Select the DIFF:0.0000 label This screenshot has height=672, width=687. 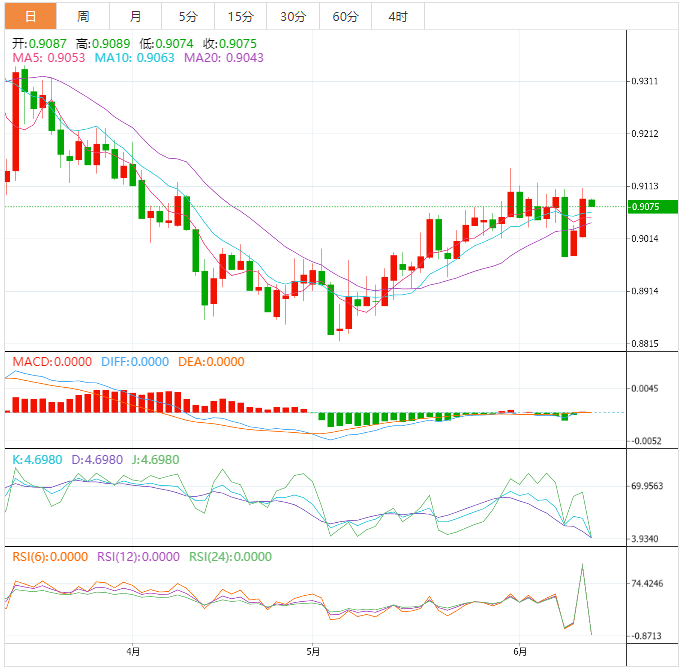point(134,361)
